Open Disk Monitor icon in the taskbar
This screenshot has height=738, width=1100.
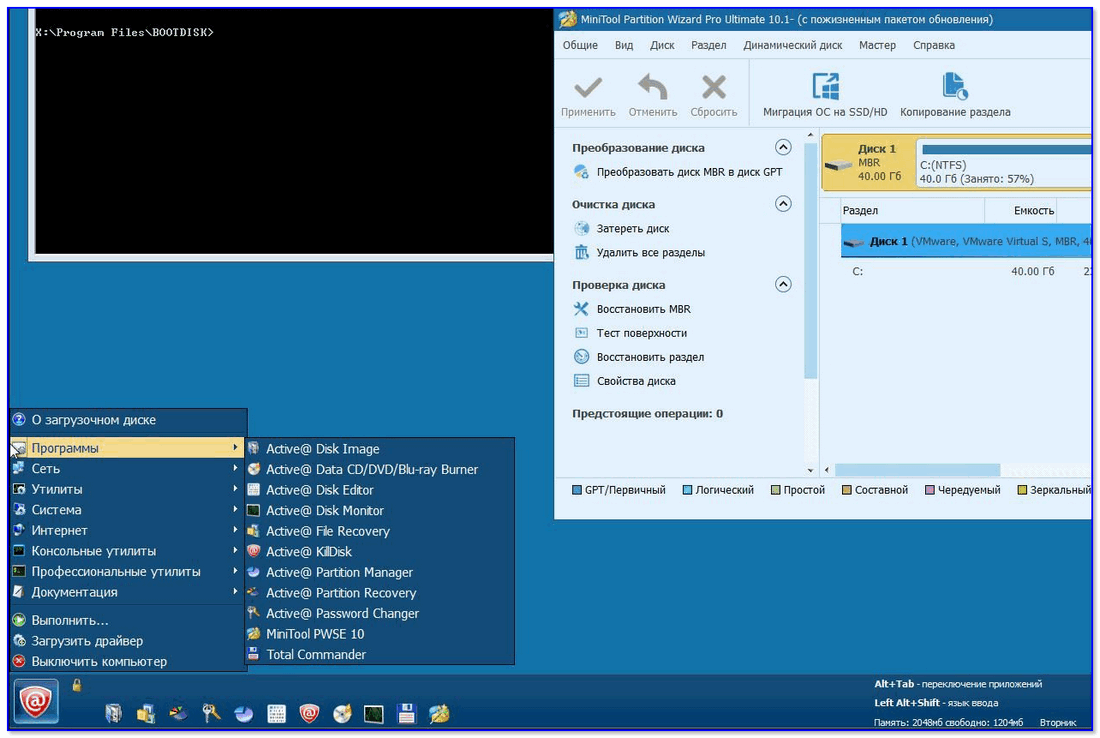point(373,713)
